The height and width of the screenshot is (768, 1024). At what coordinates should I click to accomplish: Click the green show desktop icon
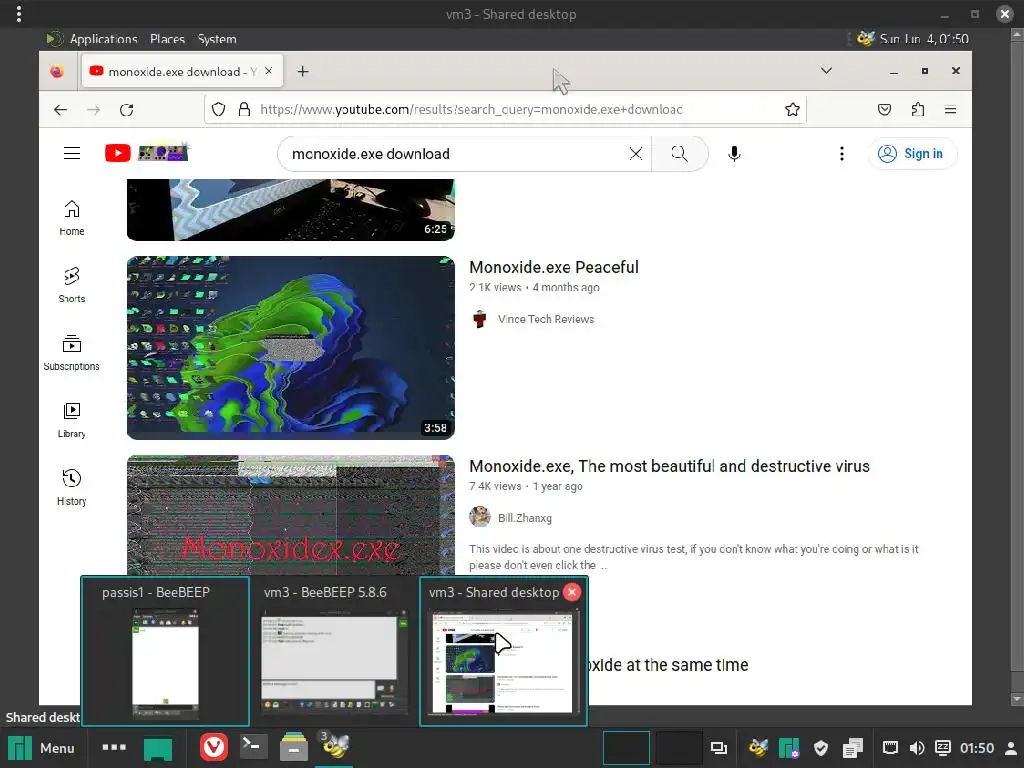[157, 748]
